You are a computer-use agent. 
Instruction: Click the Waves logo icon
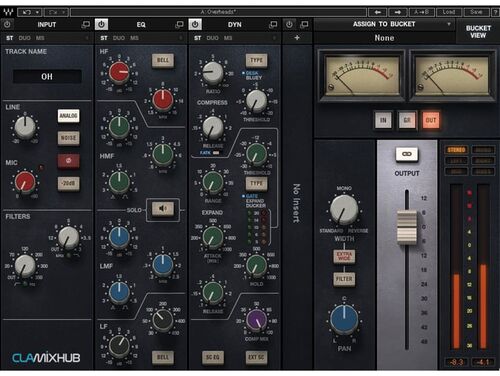(8, 13)
